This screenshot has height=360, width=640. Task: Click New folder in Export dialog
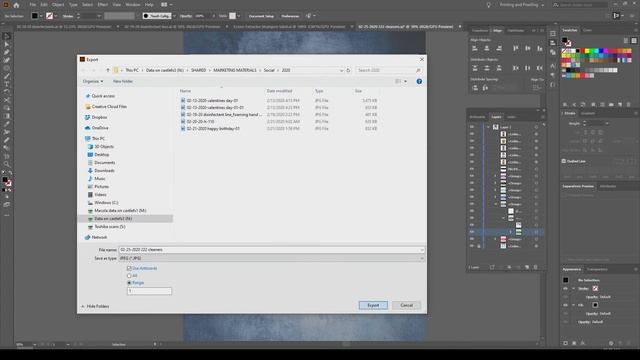(x=122, y=81)
